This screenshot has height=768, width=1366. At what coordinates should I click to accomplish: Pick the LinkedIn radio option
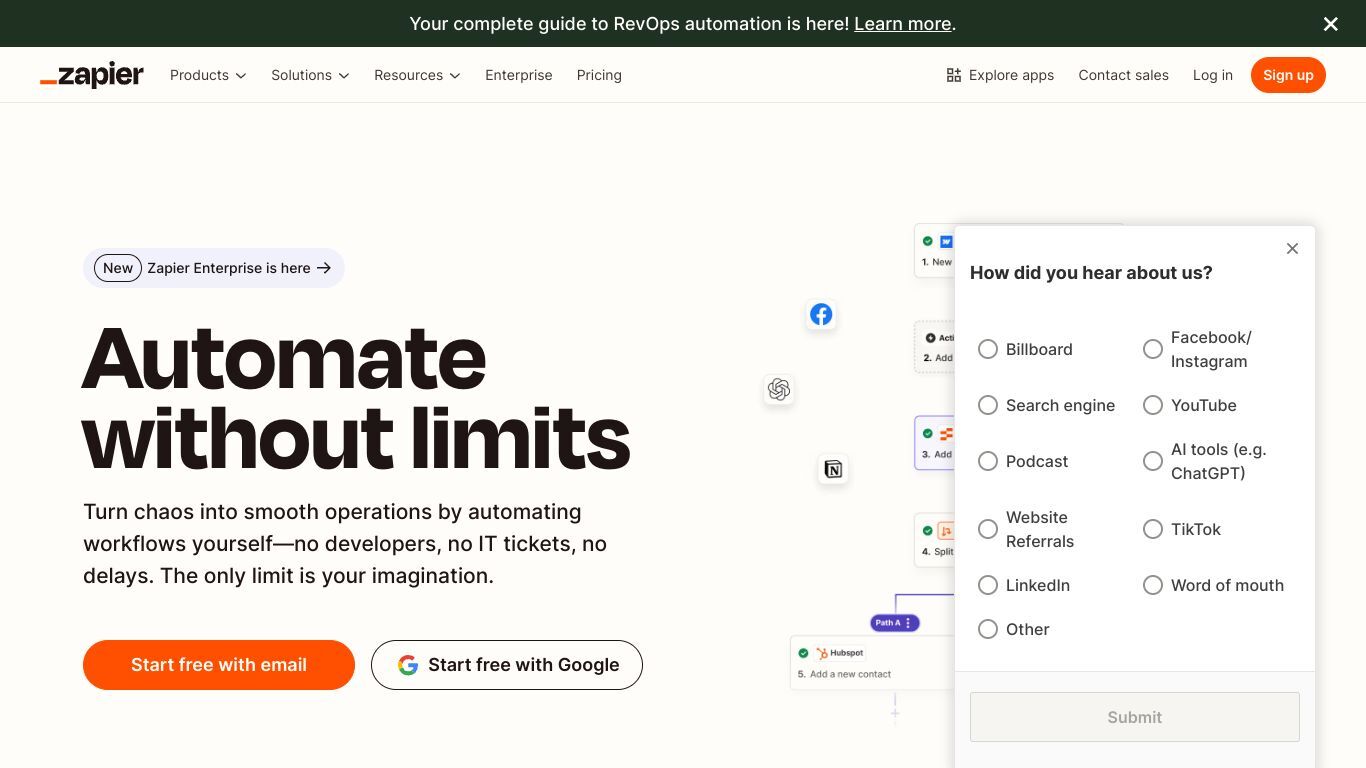pos(988,585)
